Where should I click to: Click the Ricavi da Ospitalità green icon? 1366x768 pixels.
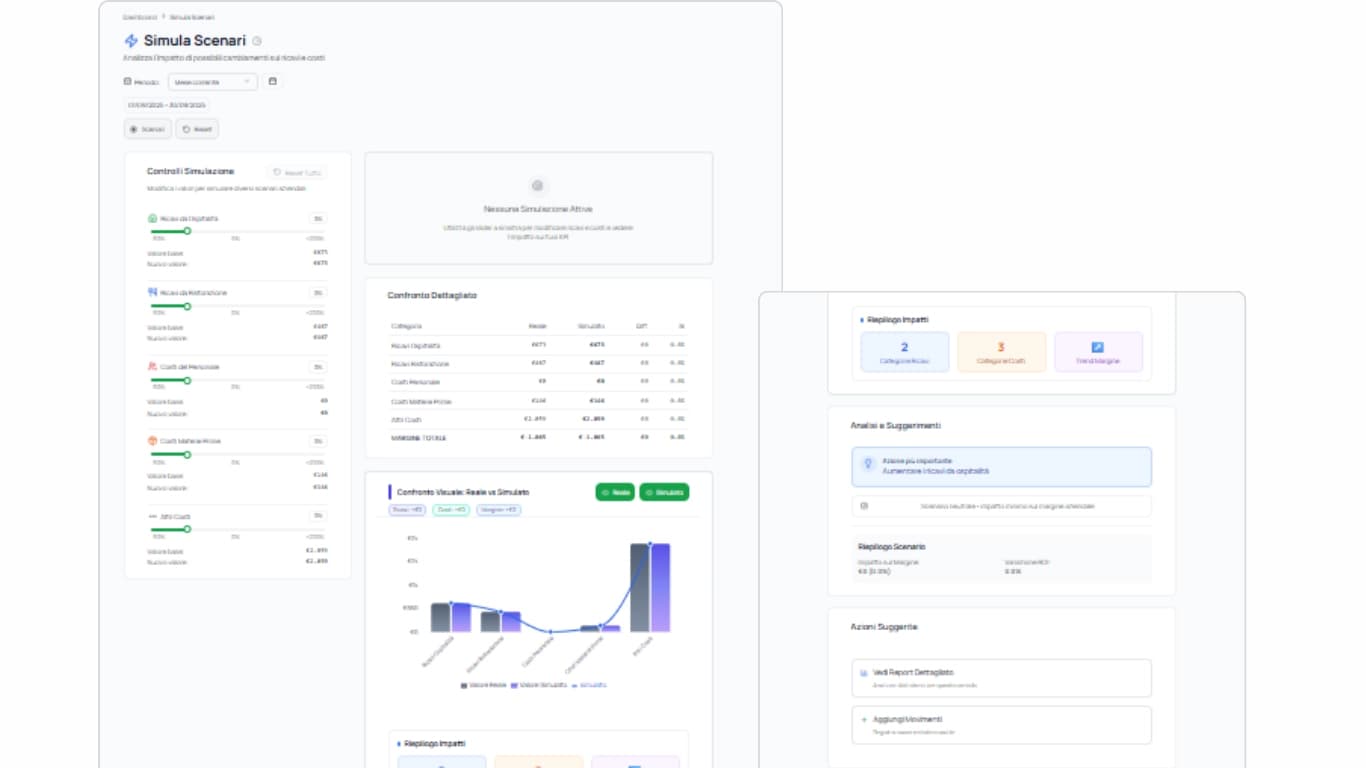[x=153, y=218]
